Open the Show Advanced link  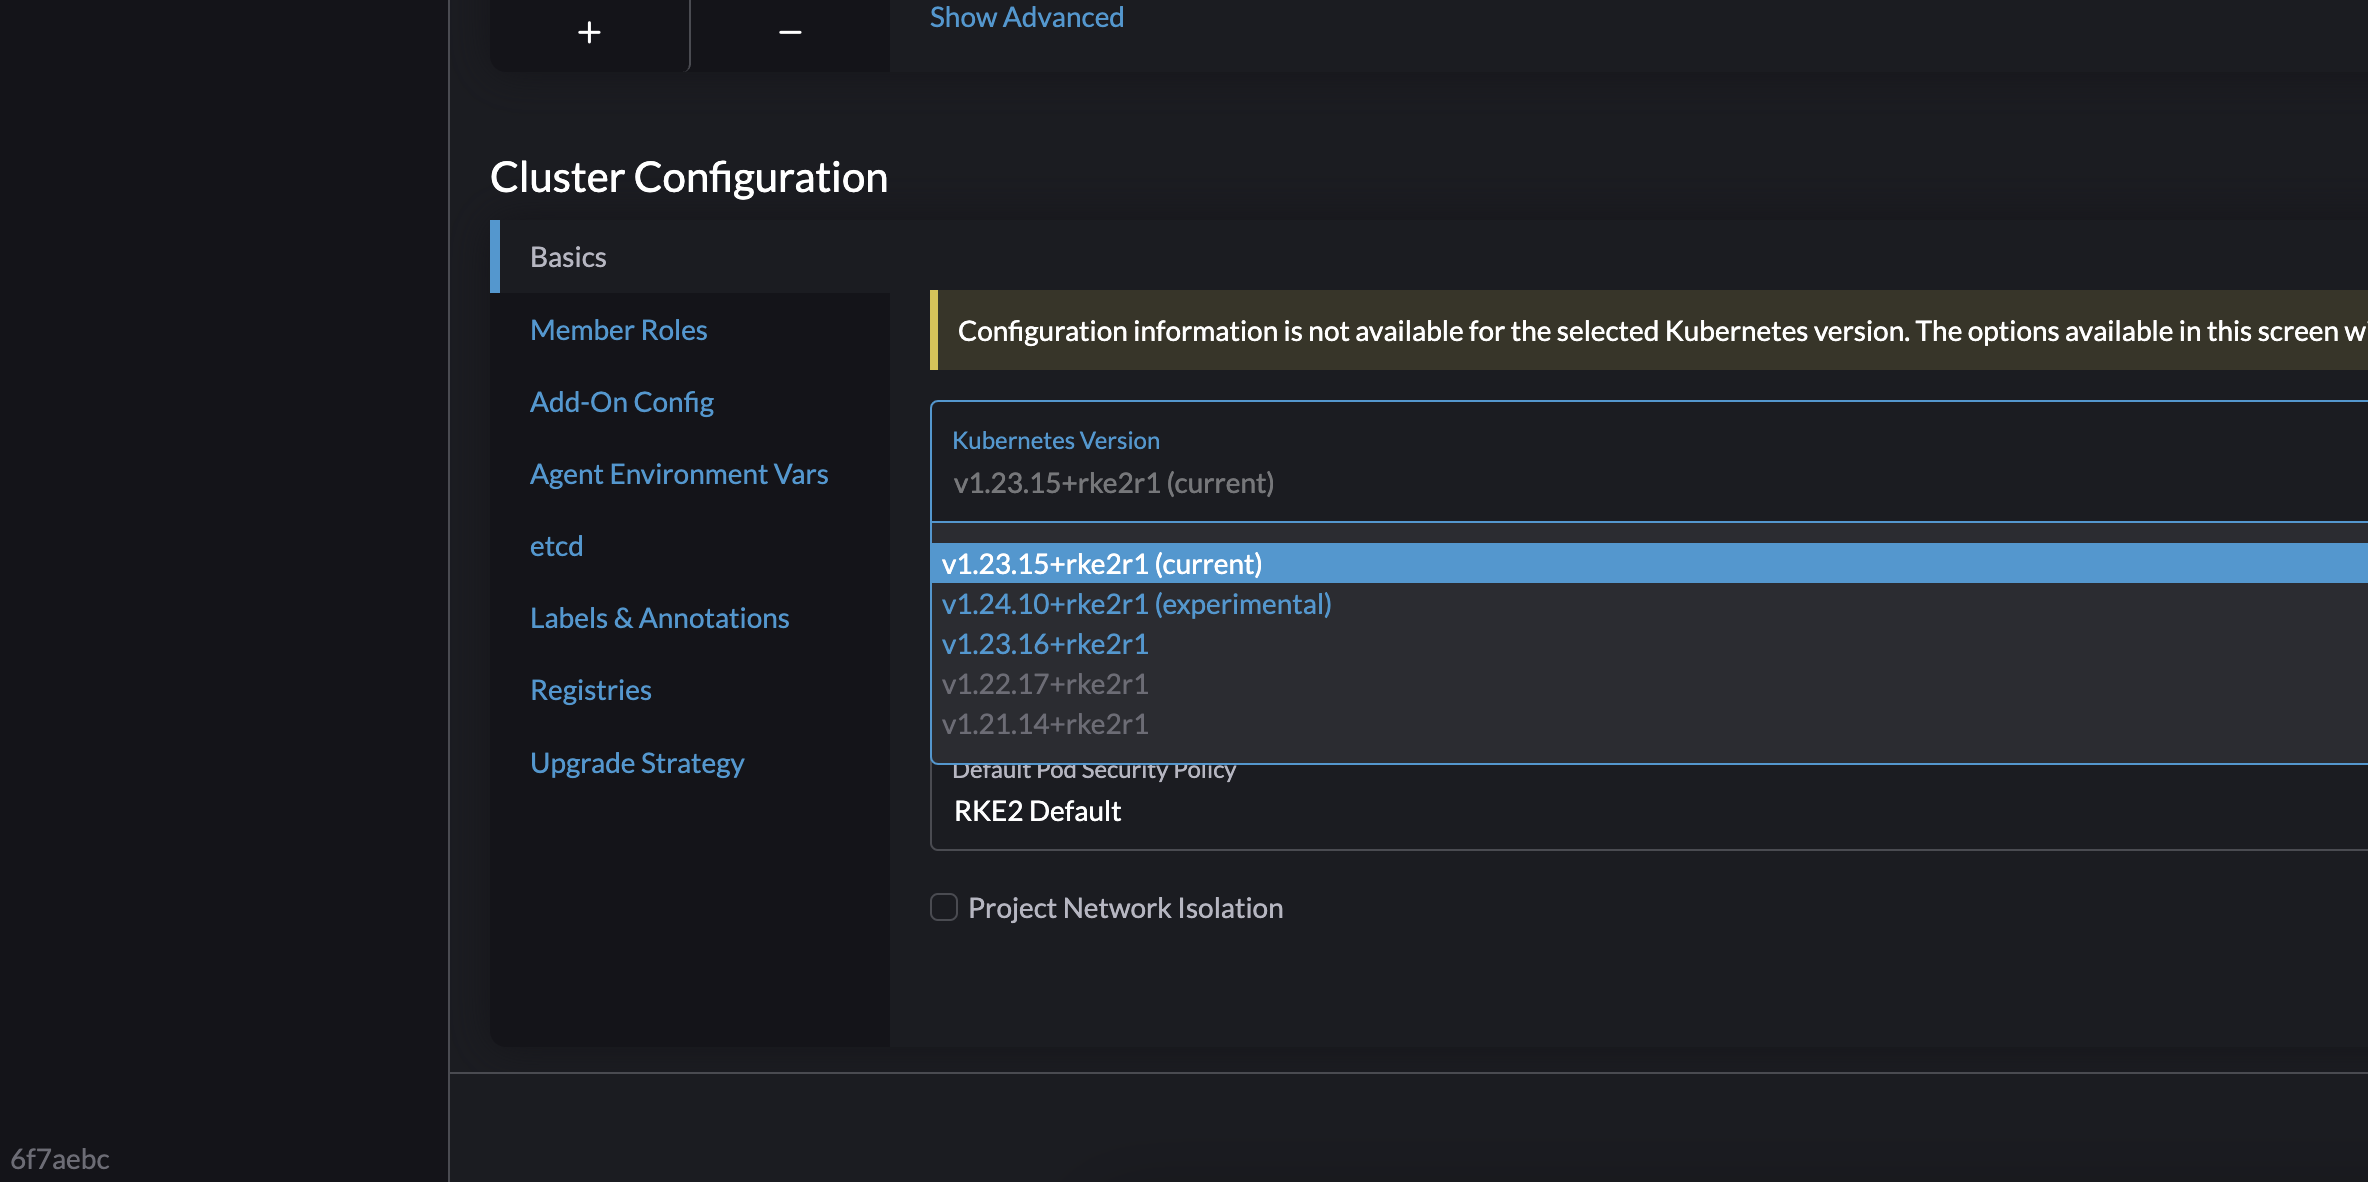tap(1026, 17)
